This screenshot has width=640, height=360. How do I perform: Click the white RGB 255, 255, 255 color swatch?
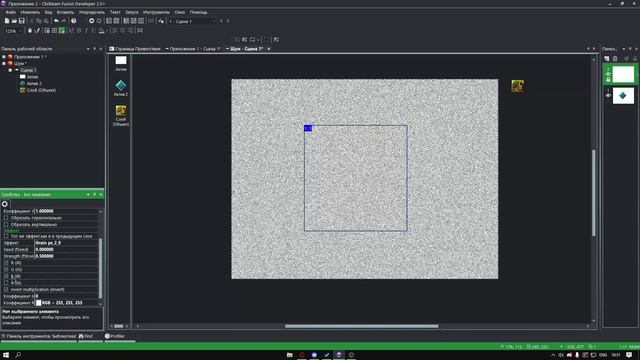pyautogui.click(x=39, y=303)
